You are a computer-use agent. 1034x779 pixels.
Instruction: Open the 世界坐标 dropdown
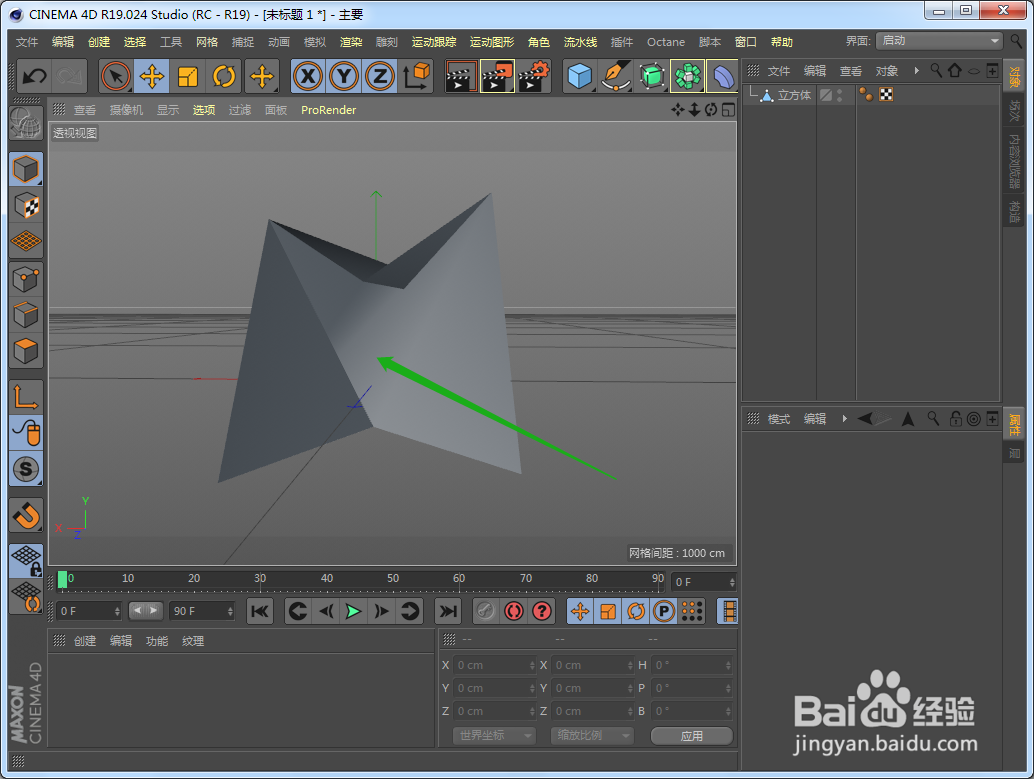click(495, 735)
